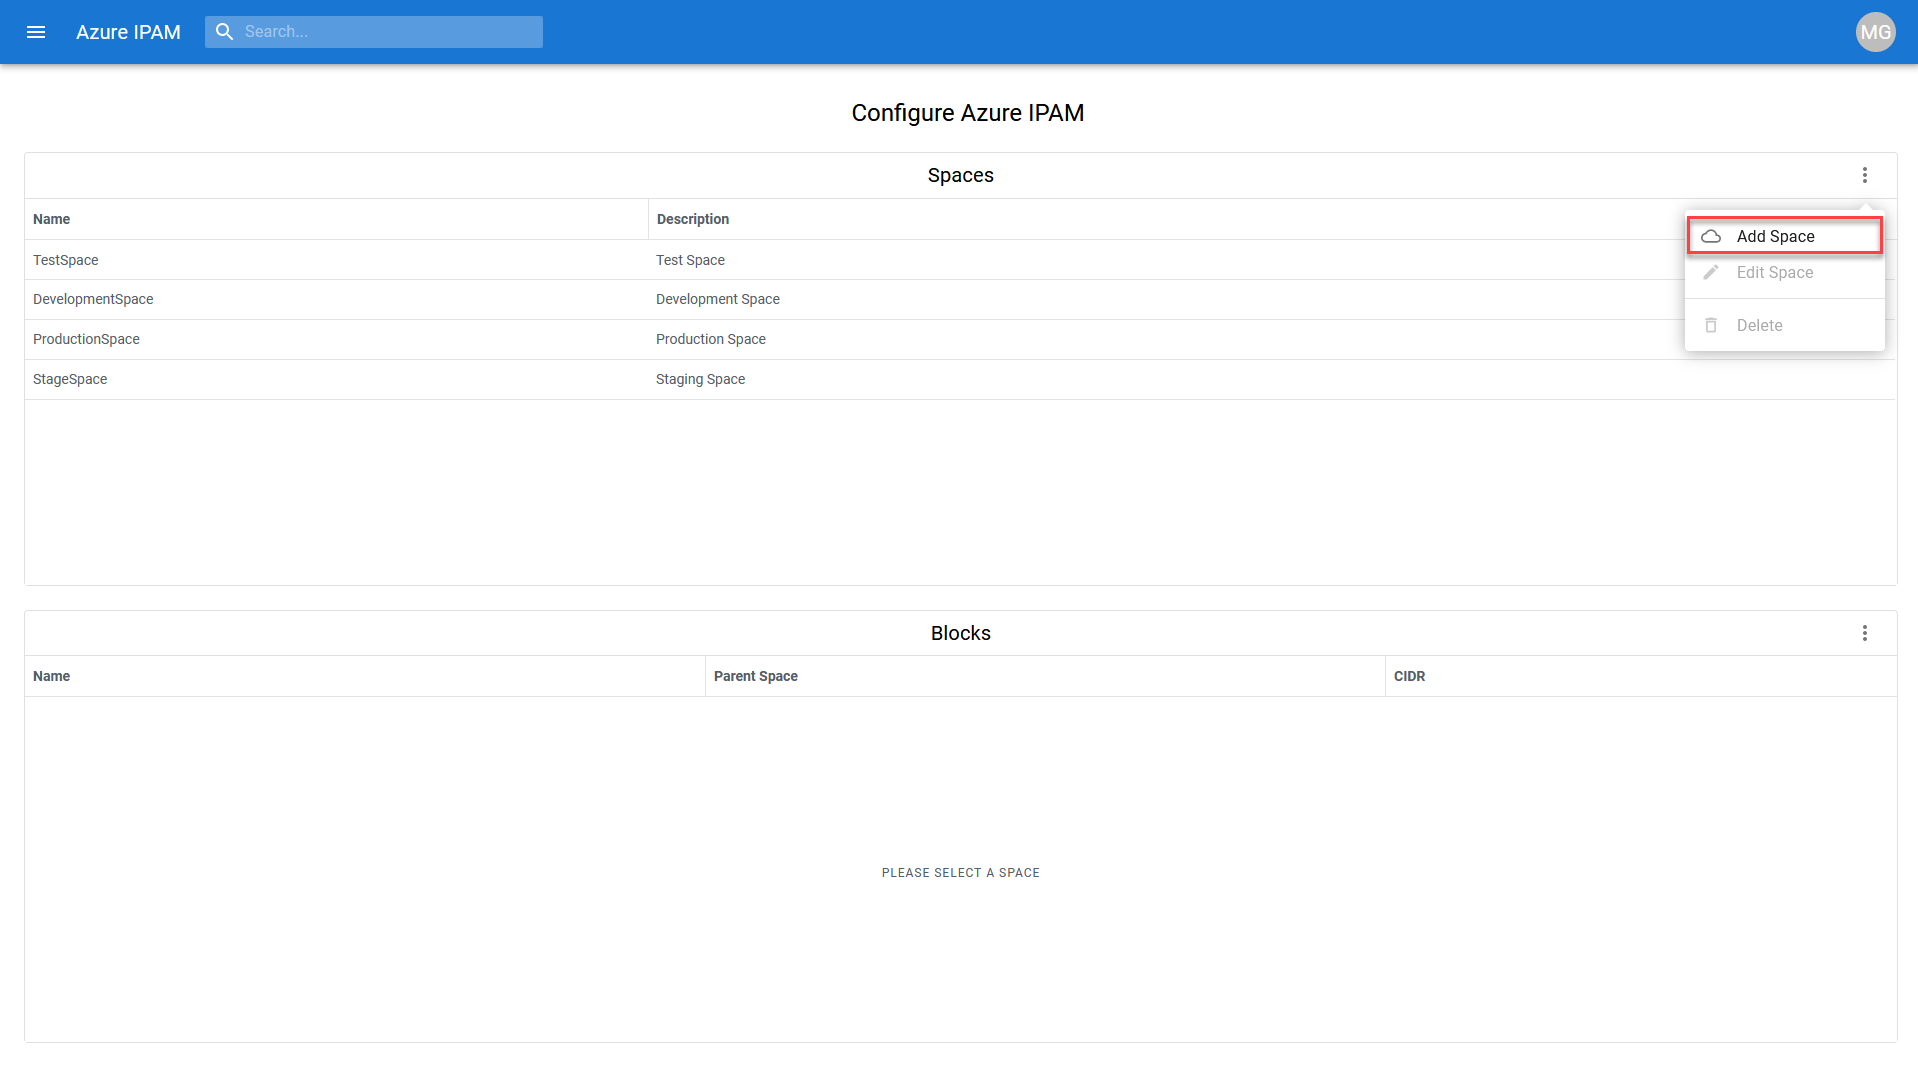This screenshot has height=1067, width=1918.
Task: Open the MG user avatar menu
Action: click(1875, 32)
